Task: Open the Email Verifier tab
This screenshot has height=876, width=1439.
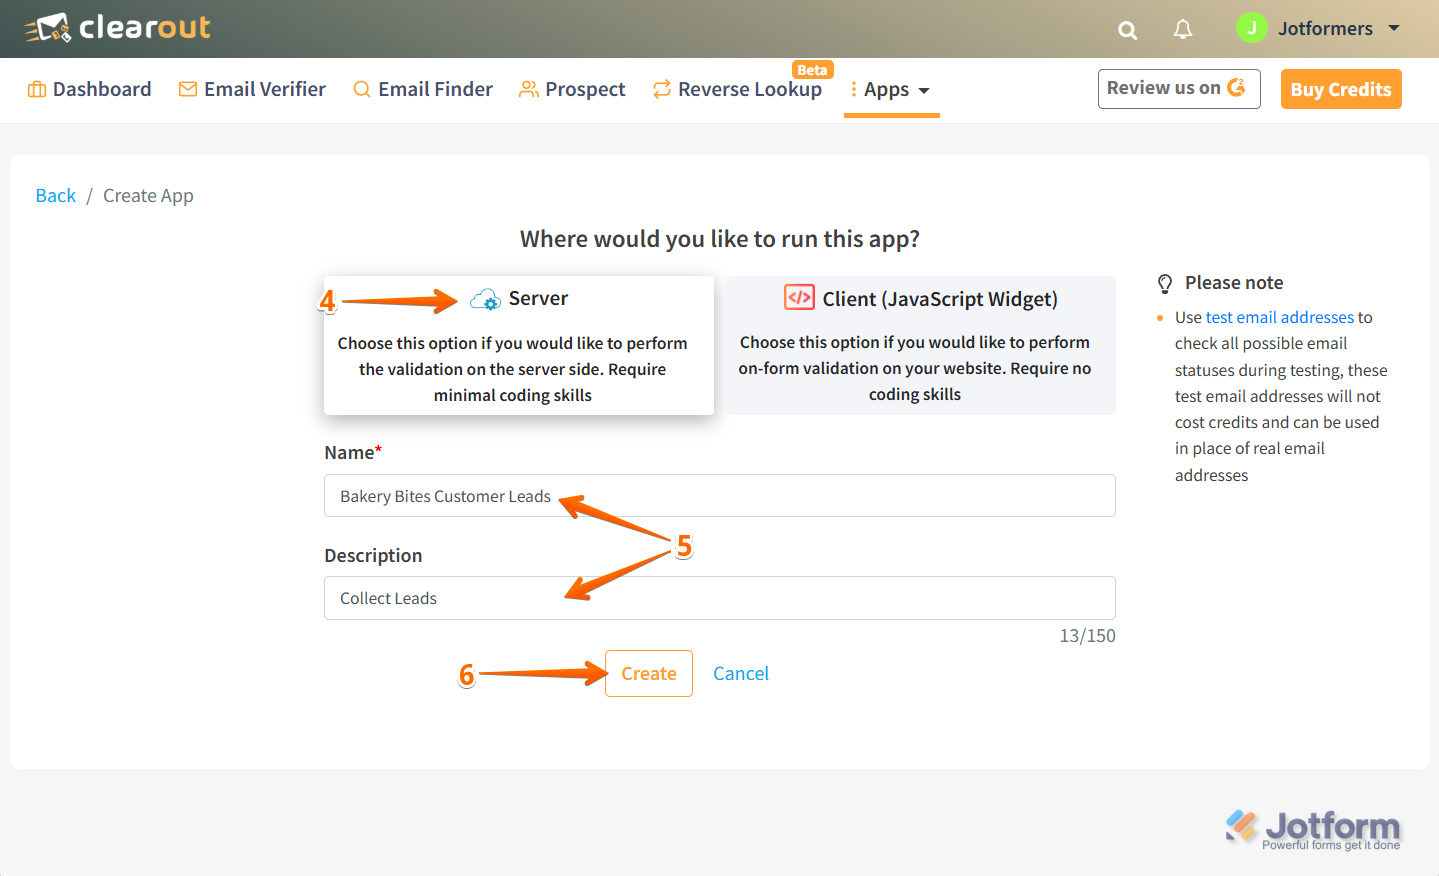Action: pyautogui.click(x=252, y=89)
